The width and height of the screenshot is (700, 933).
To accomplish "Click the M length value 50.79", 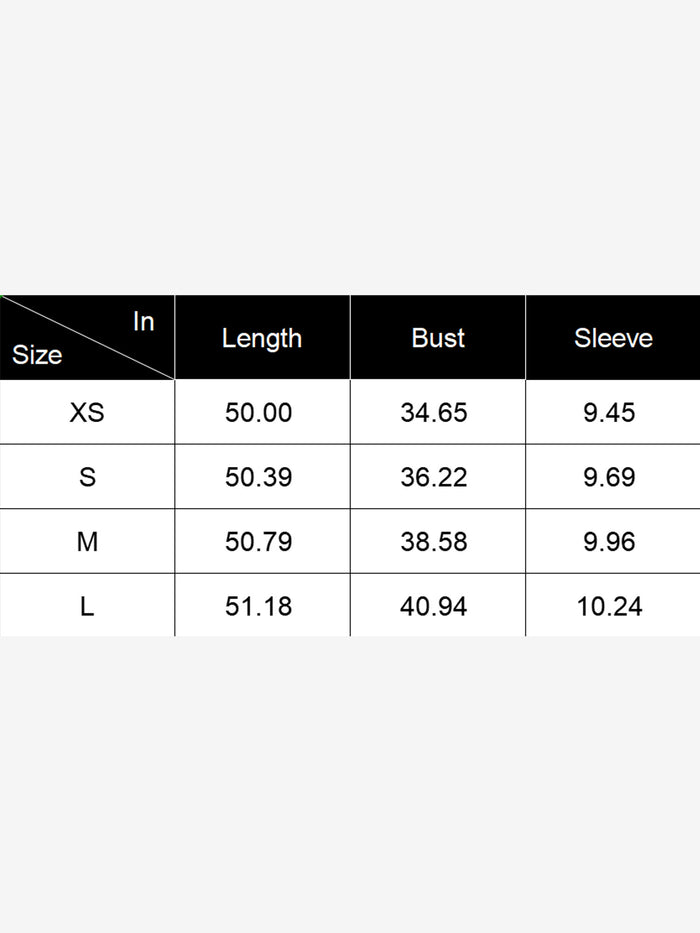I will 259,542.
